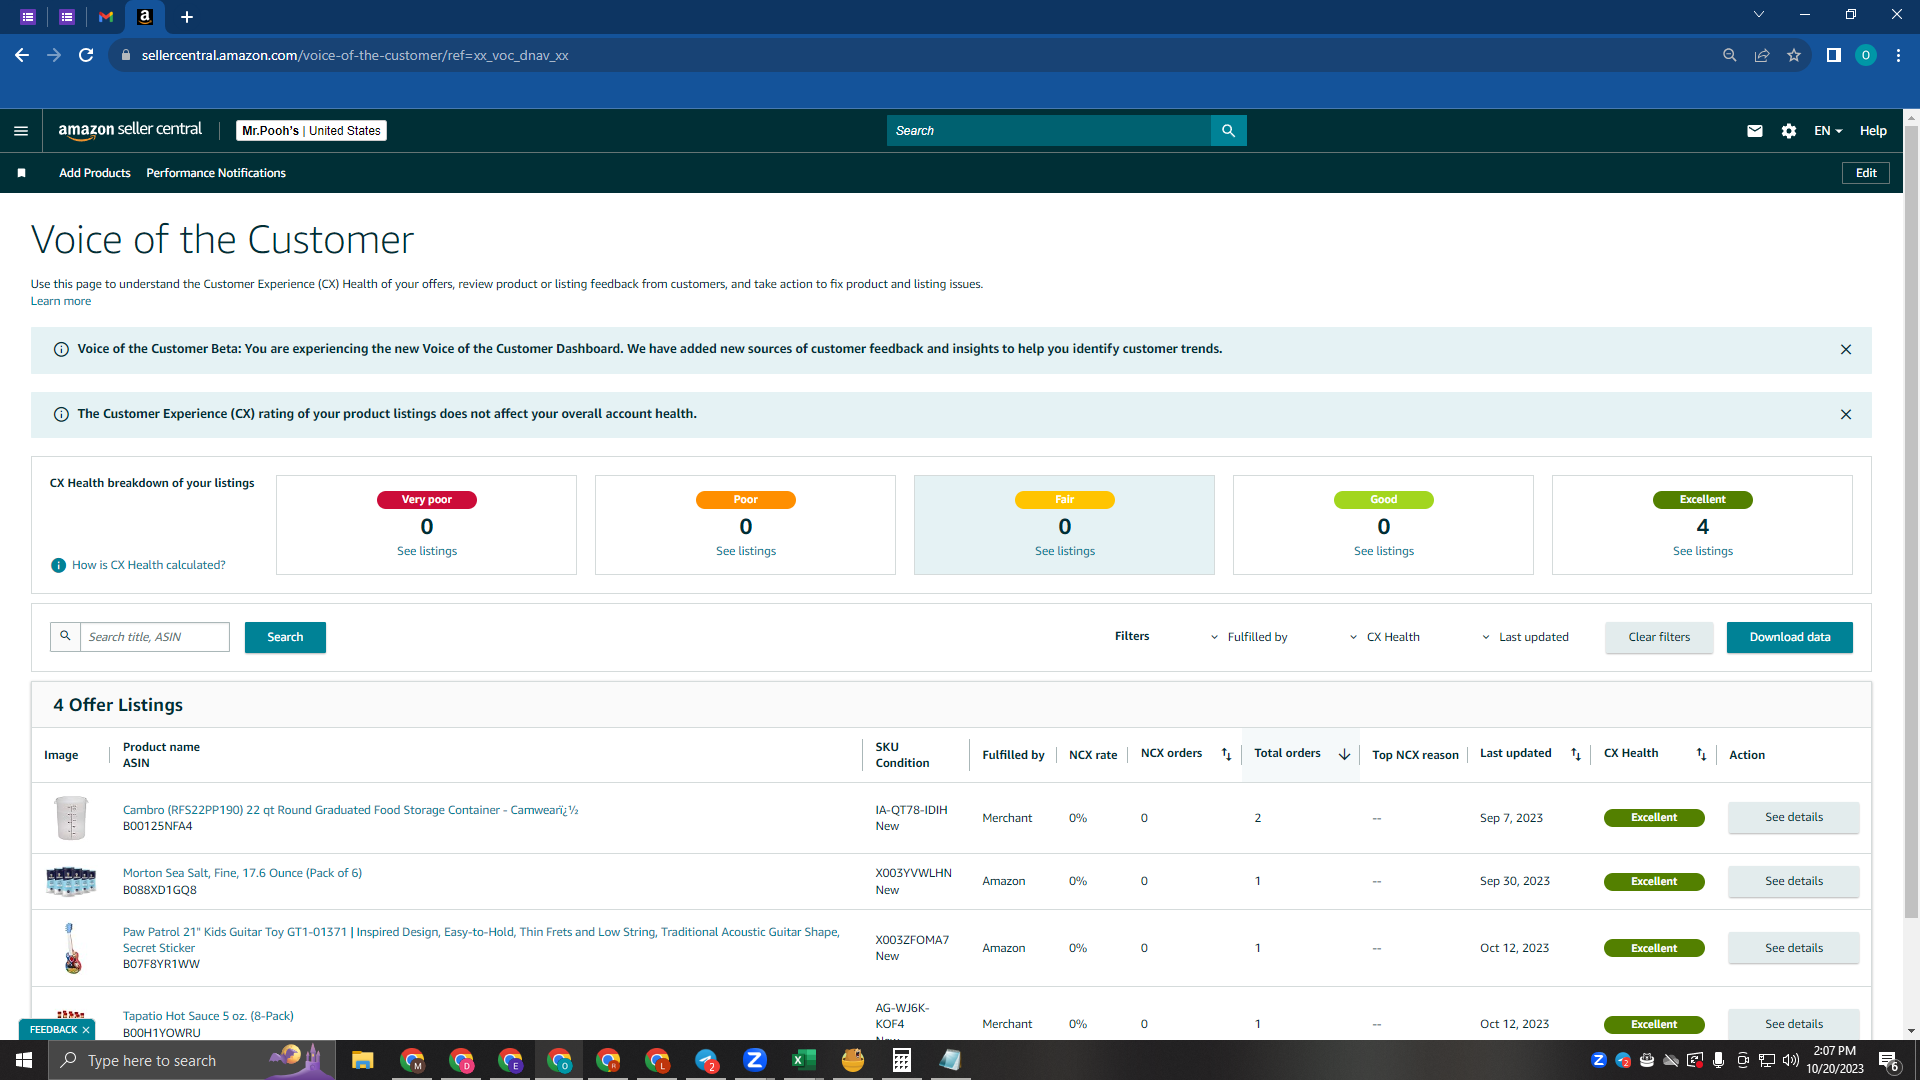Click info icon beside How is CX Health calculated
Screen dimensions: 1920x1080
58,565
